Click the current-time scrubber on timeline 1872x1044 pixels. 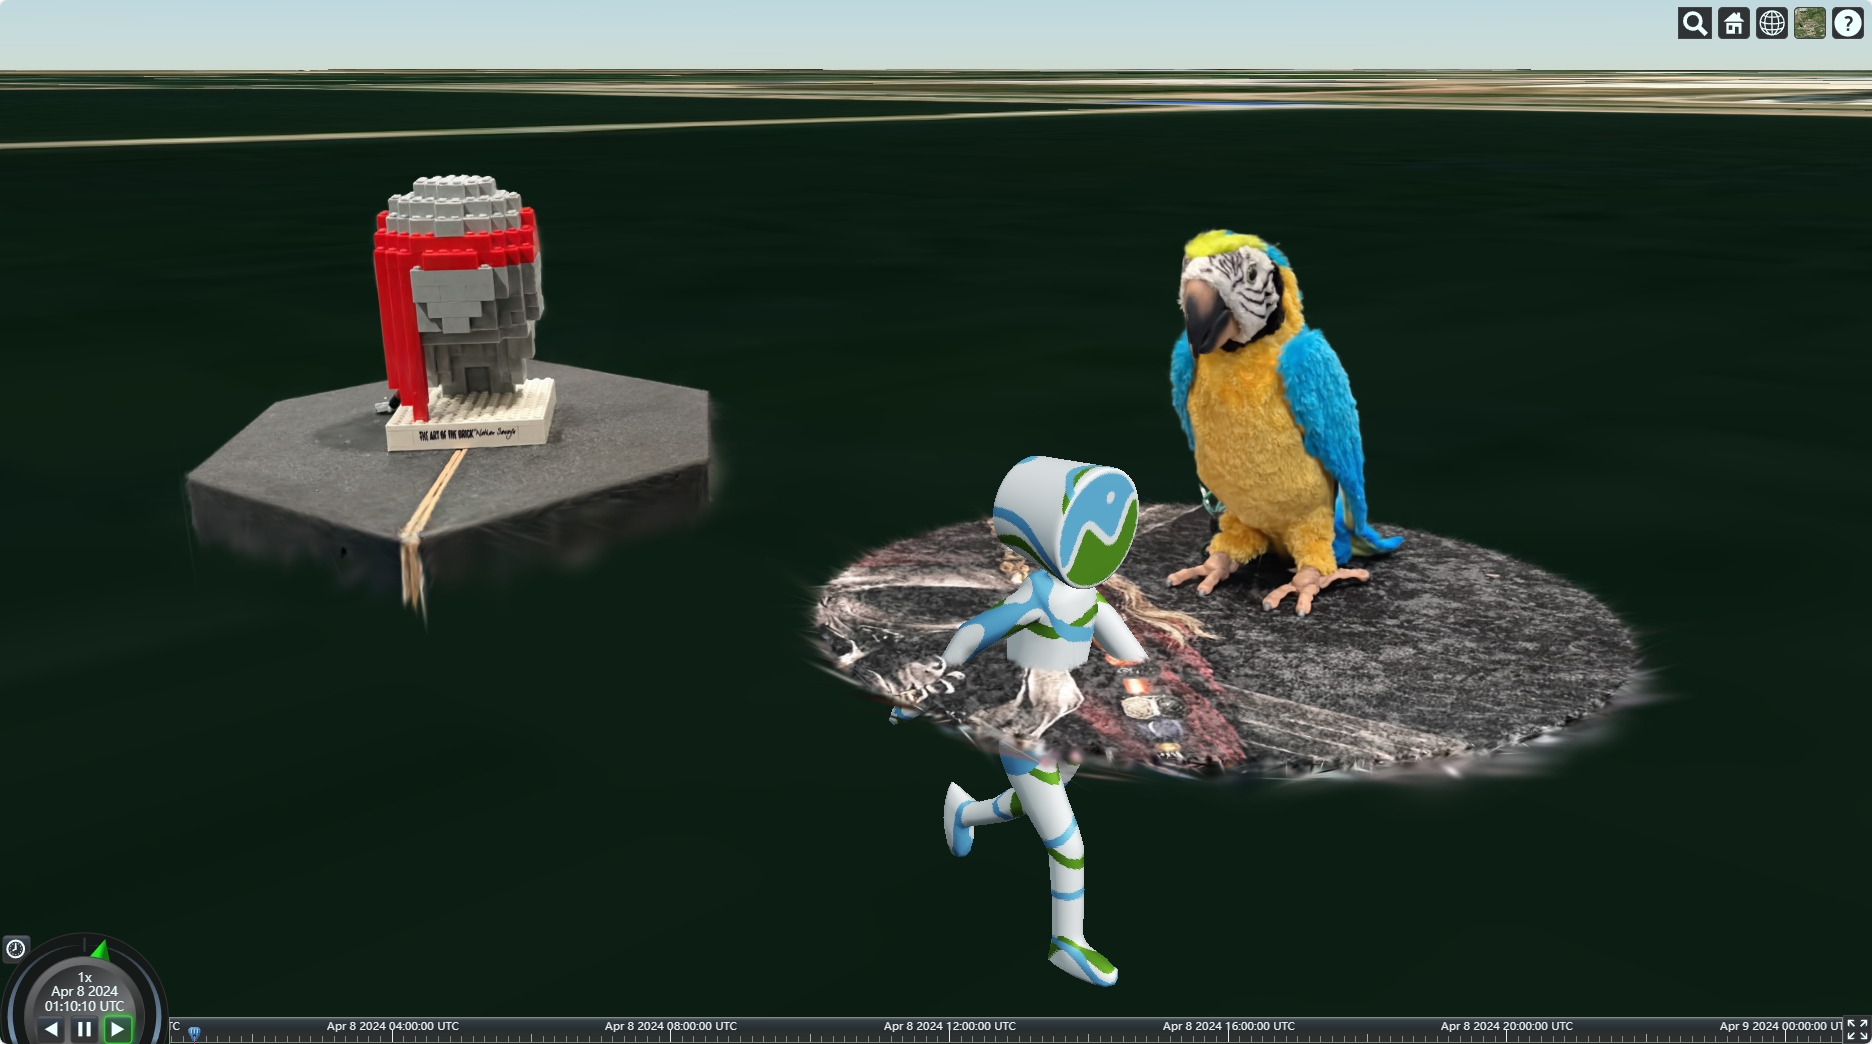click(x=194, y=1032)
